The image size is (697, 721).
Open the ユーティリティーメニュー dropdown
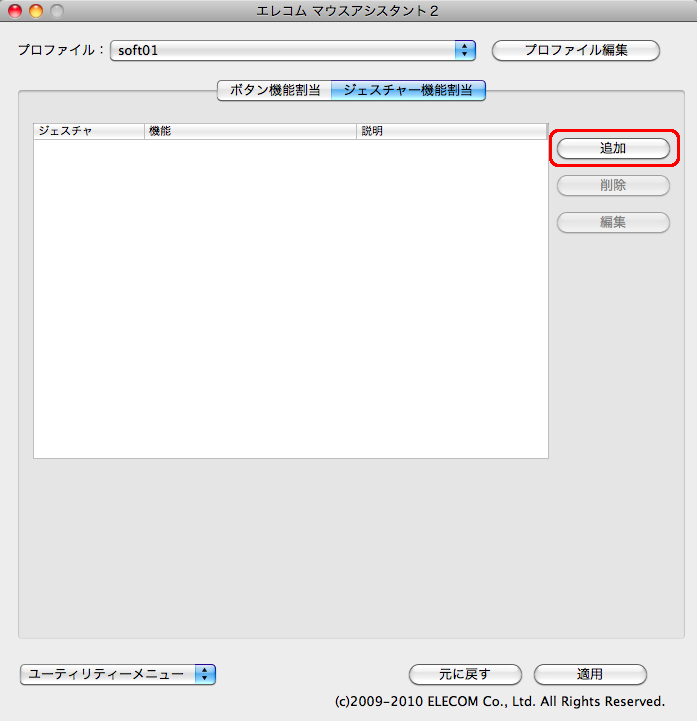[118, 674]
